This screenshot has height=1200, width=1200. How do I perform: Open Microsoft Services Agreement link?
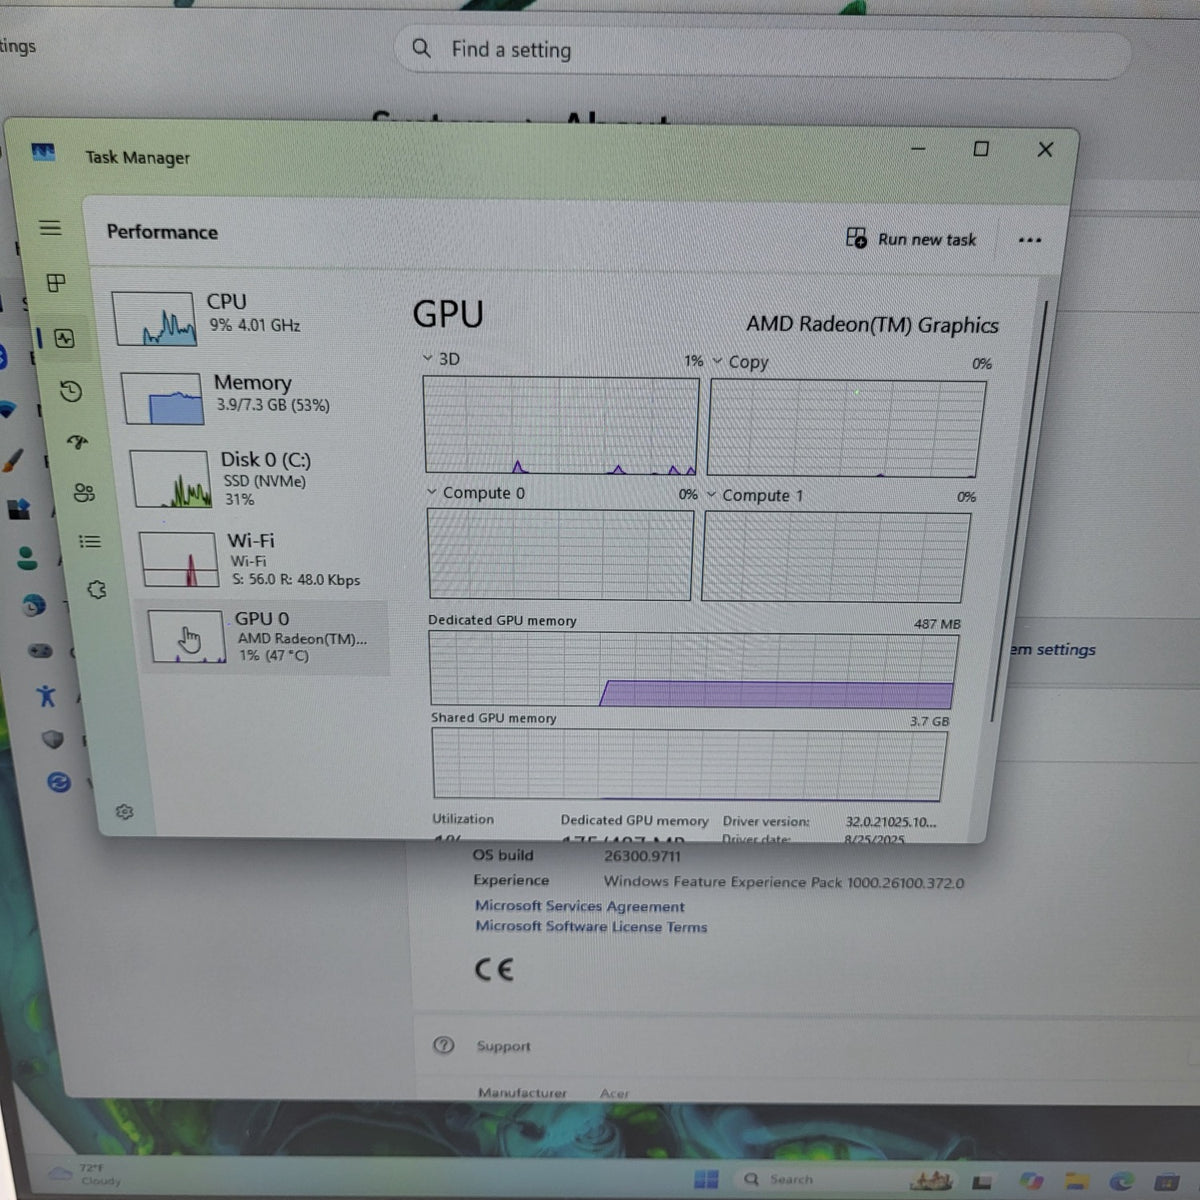[580, 906]
